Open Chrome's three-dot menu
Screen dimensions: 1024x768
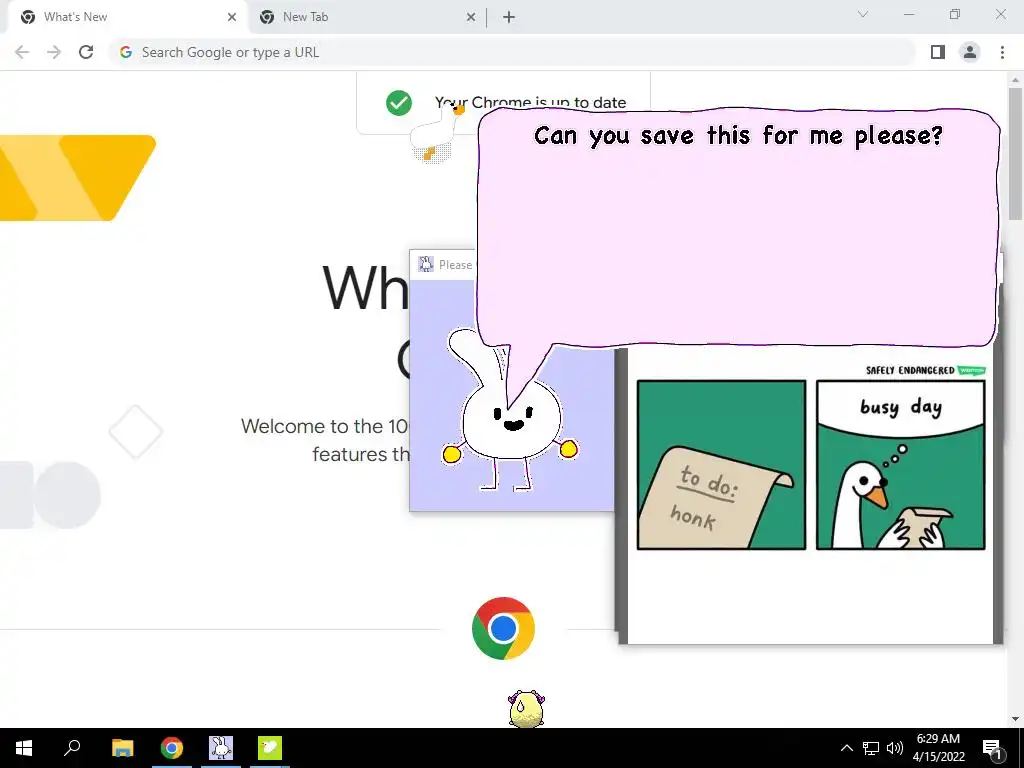pos(1002,52)
